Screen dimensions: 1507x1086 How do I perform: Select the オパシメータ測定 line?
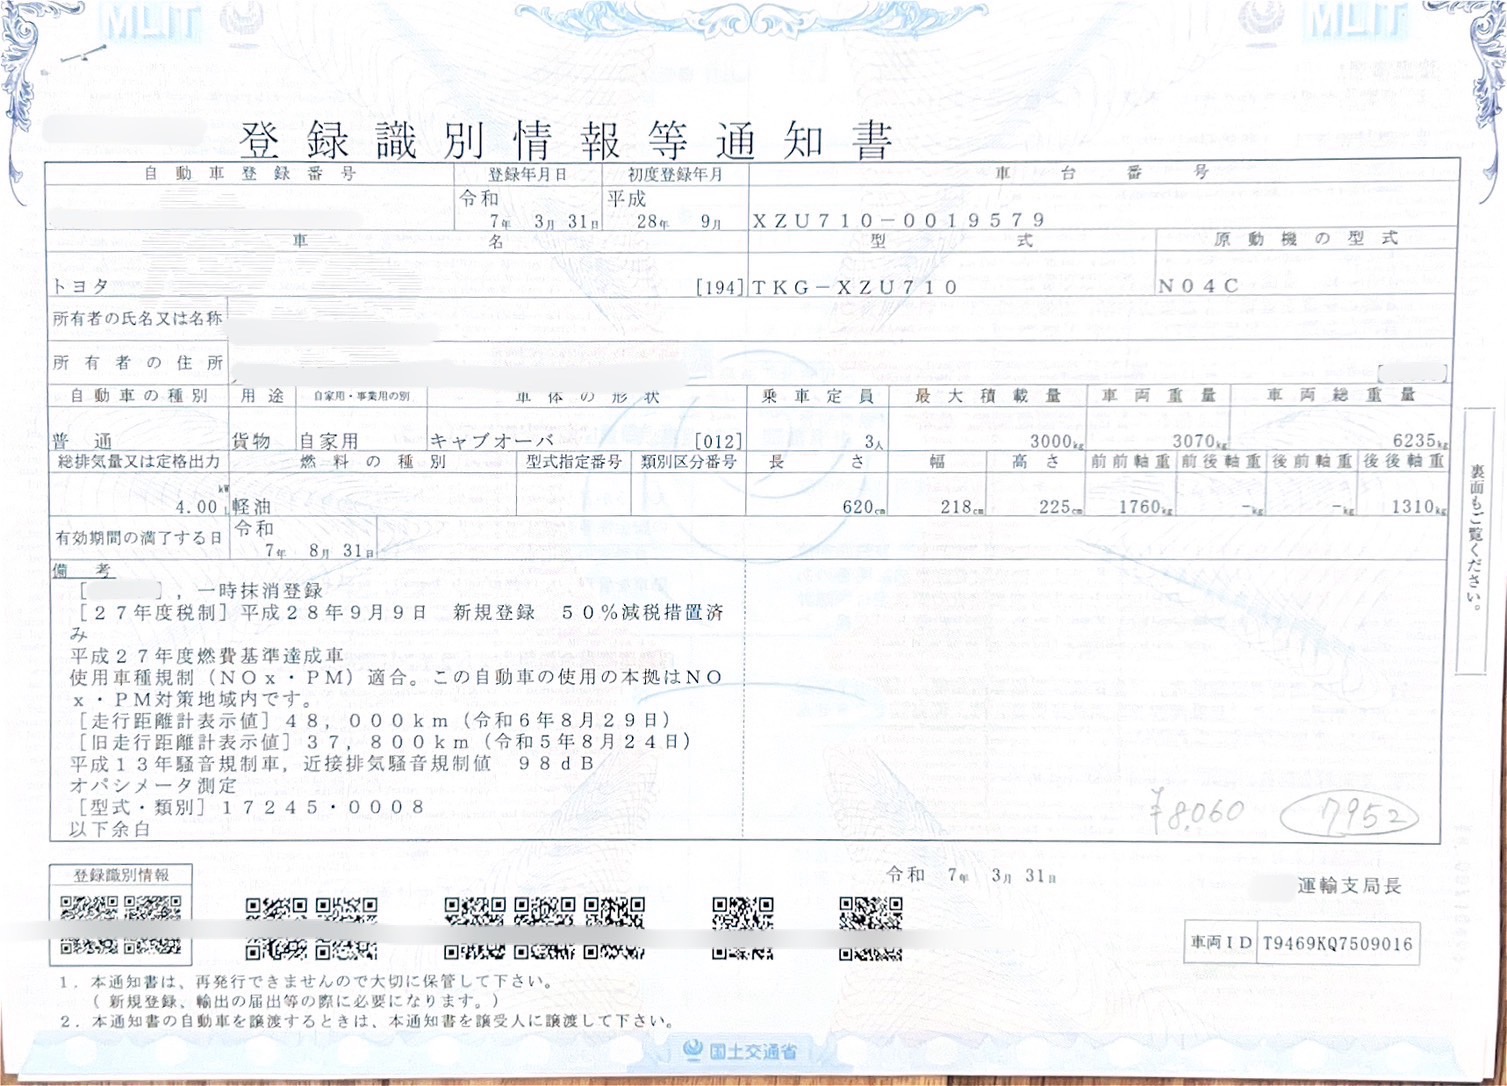pos(154,786)
